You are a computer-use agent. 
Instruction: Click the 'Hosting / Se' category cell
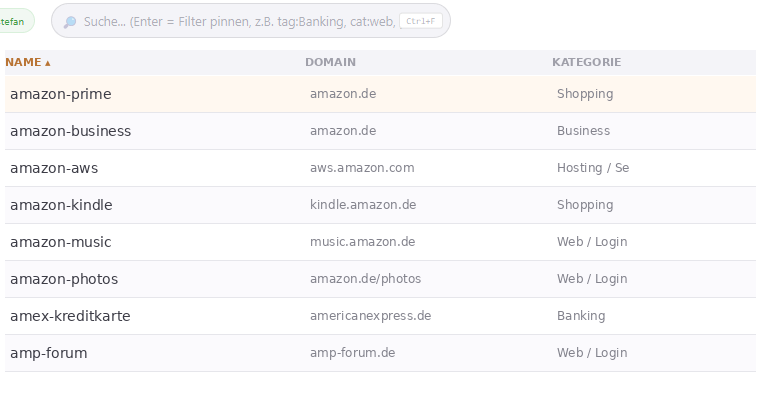593,168
